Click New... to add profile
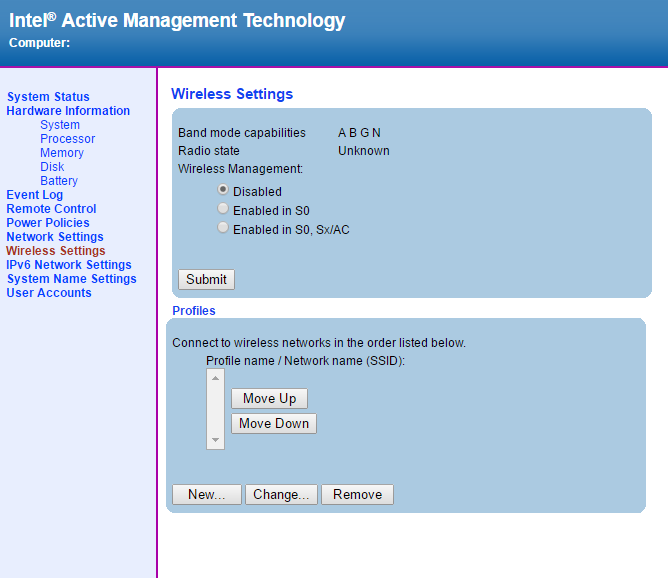Image resolution: width=668 pixels, height=578 pixels. (x=207, y=494)
